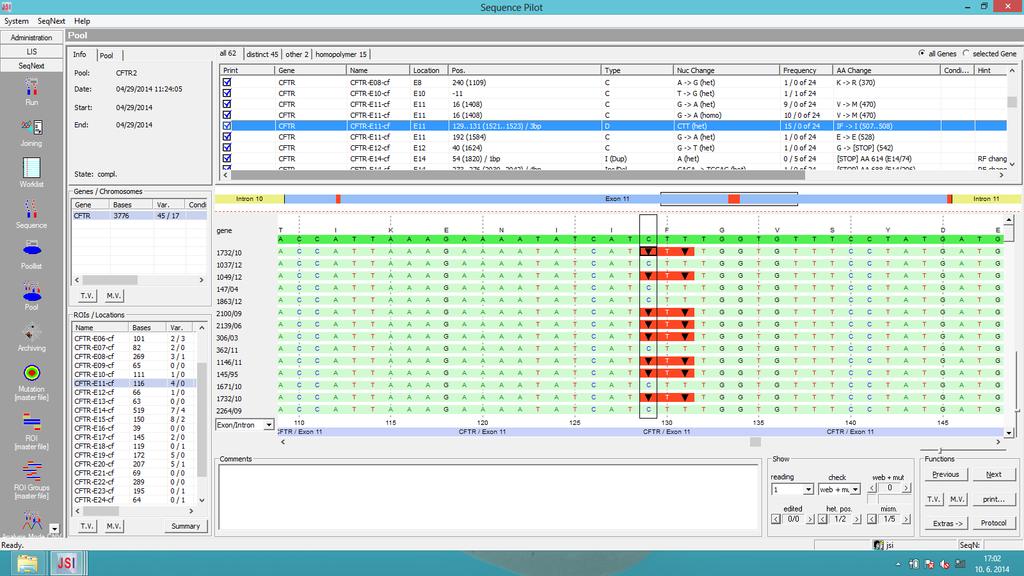Viewport: 1024px width, 576px height.
Task: Open the Joining module icon
Action: (31, 127)
